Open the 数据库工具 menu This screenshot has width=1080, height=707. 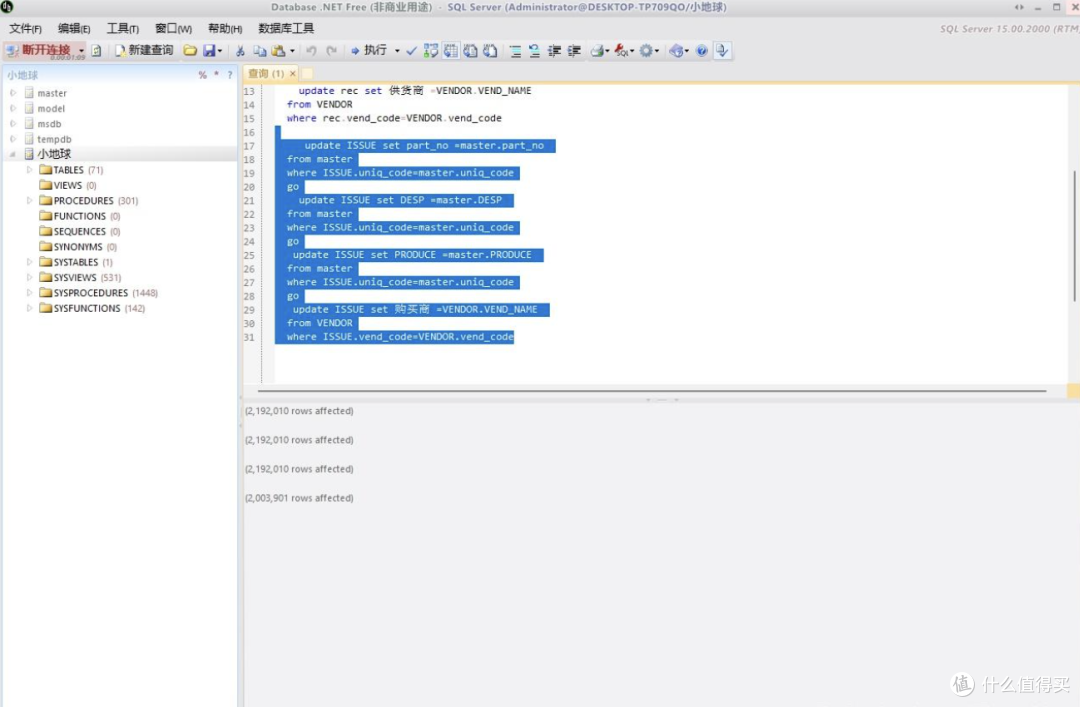click(x=286, y=29)
